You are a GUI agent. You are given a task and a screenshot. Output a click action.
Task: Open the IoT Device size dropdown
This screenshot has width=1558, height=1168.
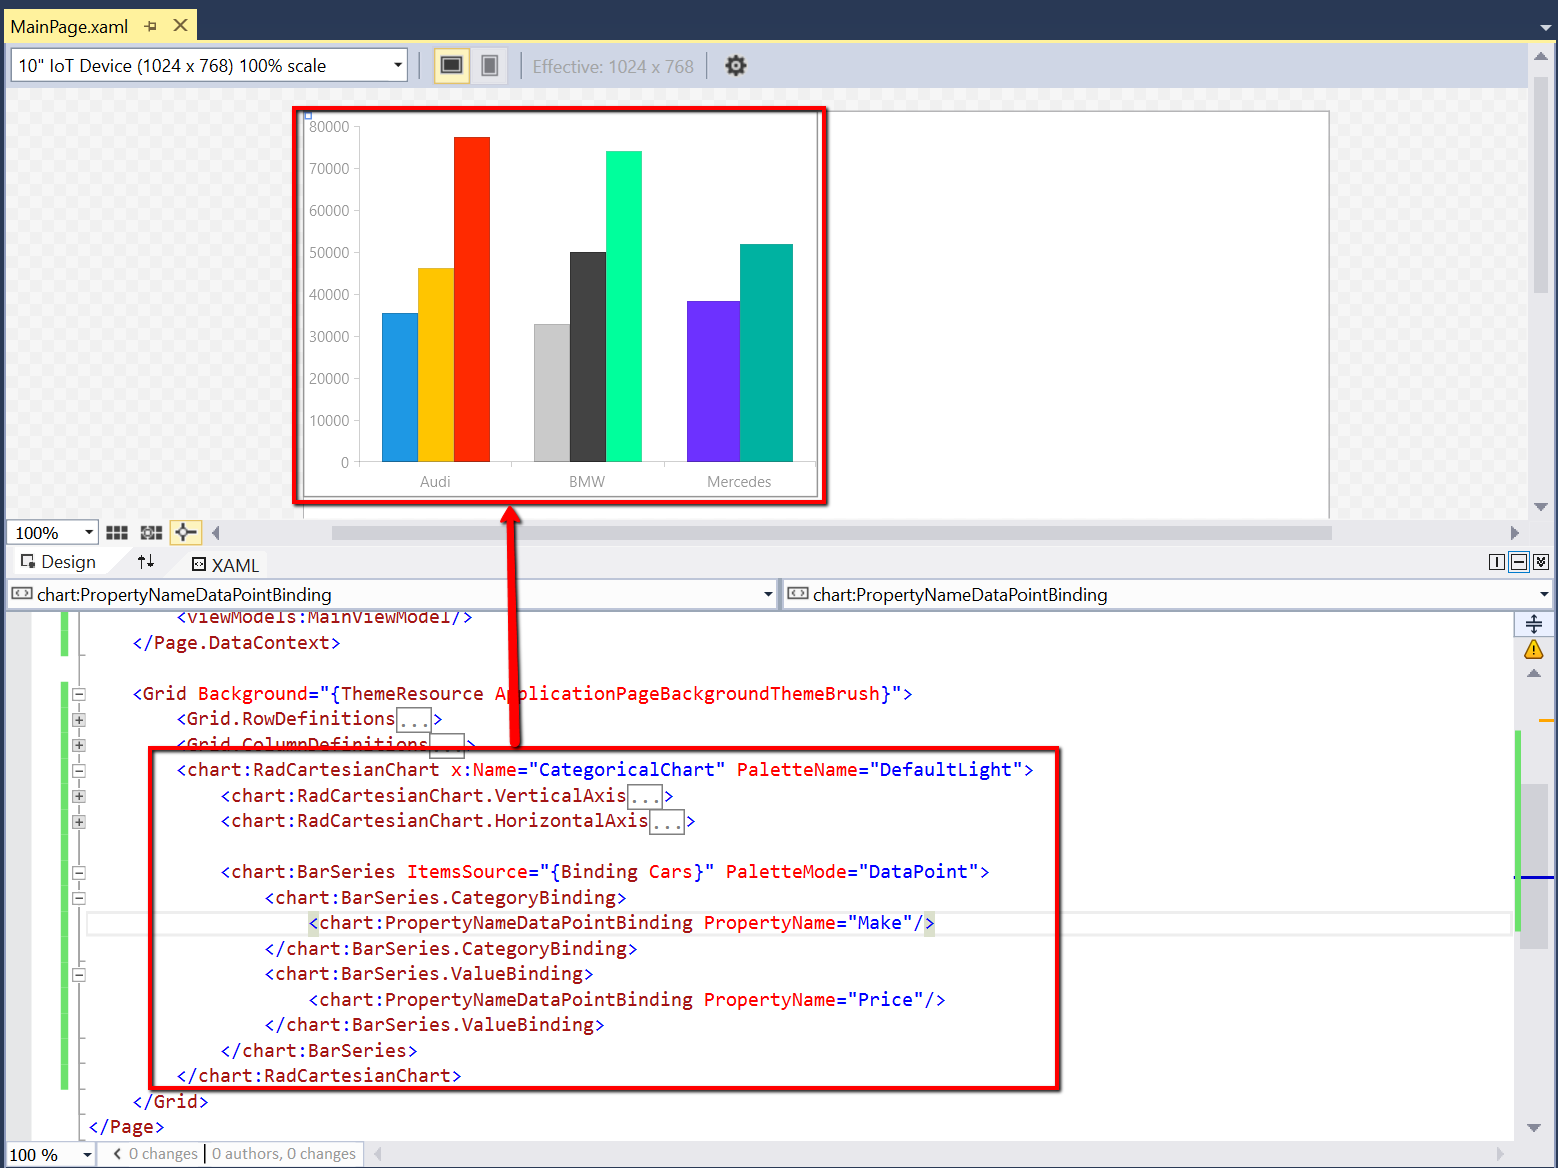(397, 66)
